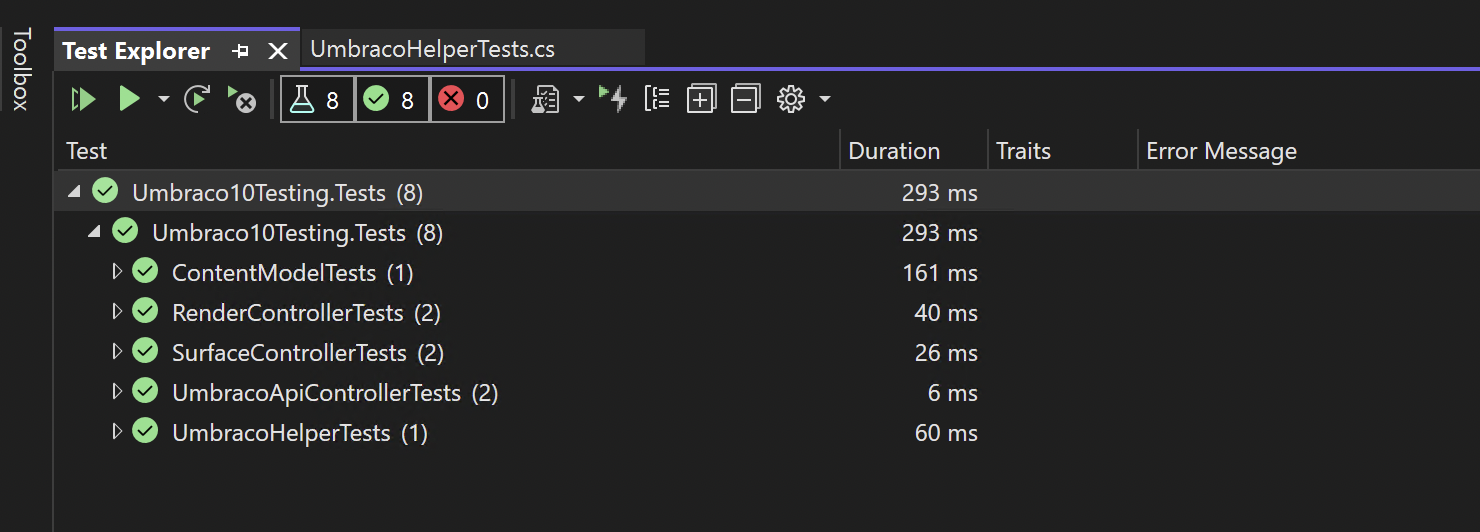
Task: Expand all tests with plus icon
Action: coord(701,99)
